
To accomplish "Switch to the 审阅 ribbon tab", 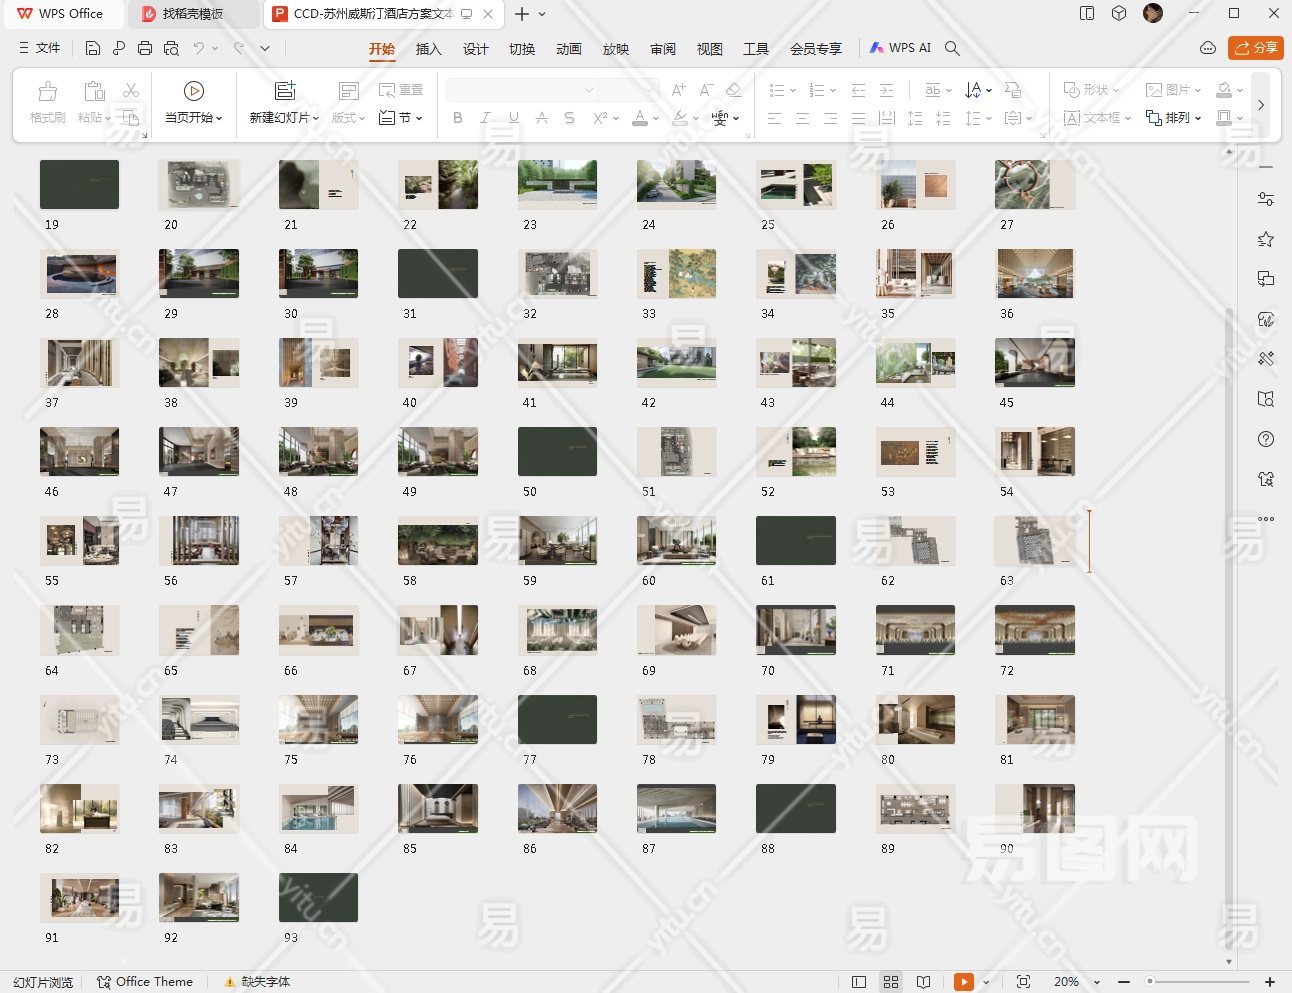I will coord(662,49).
